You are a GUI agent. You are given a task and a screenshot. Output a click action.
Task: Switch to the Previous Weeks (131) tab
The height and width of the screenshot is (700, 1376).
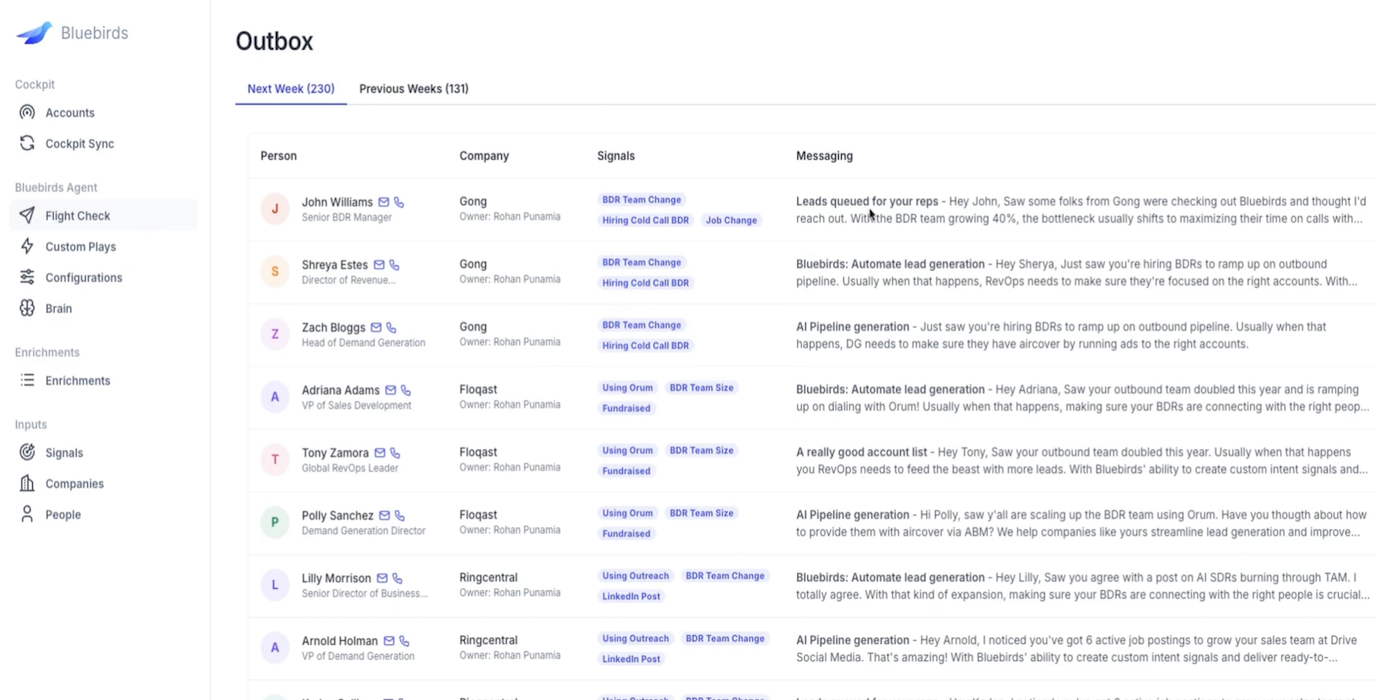pyautogui.click(x=413, y=89)
